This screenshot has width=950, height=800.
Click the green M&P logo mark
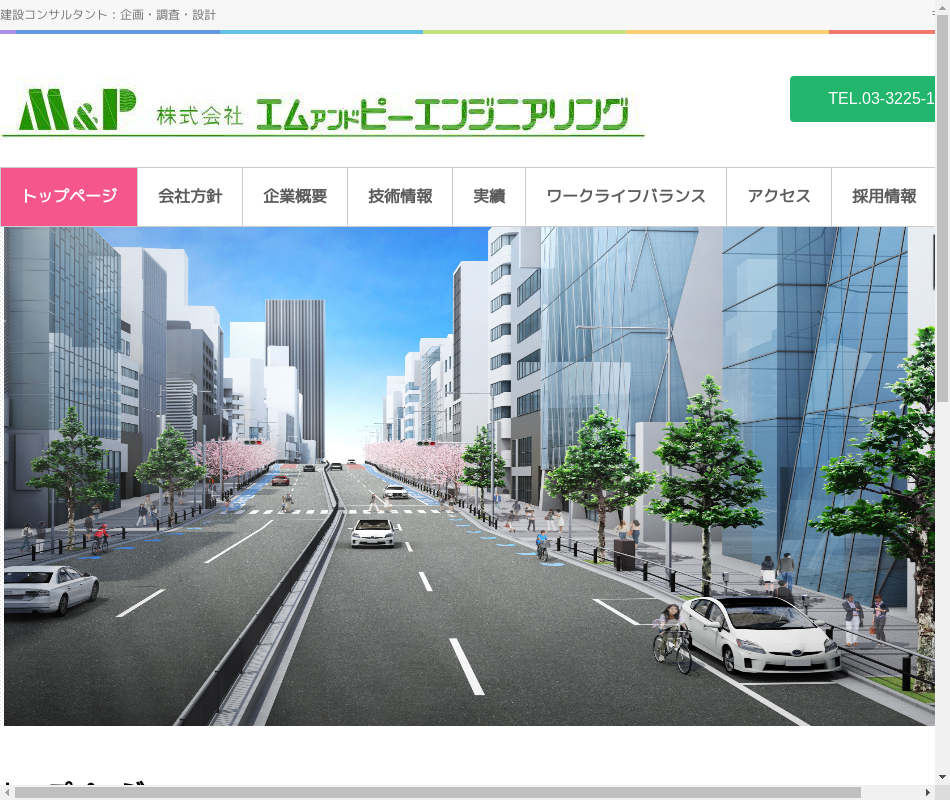click(x=76, y=110)
